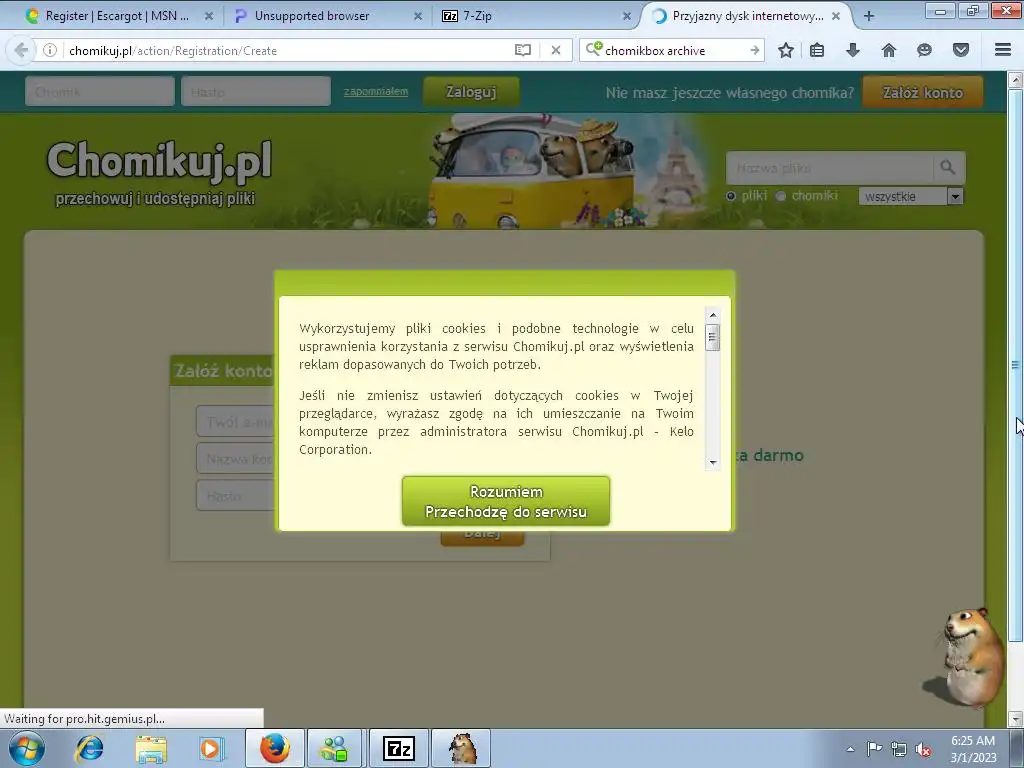Close the Register Escargot tab

209,16
